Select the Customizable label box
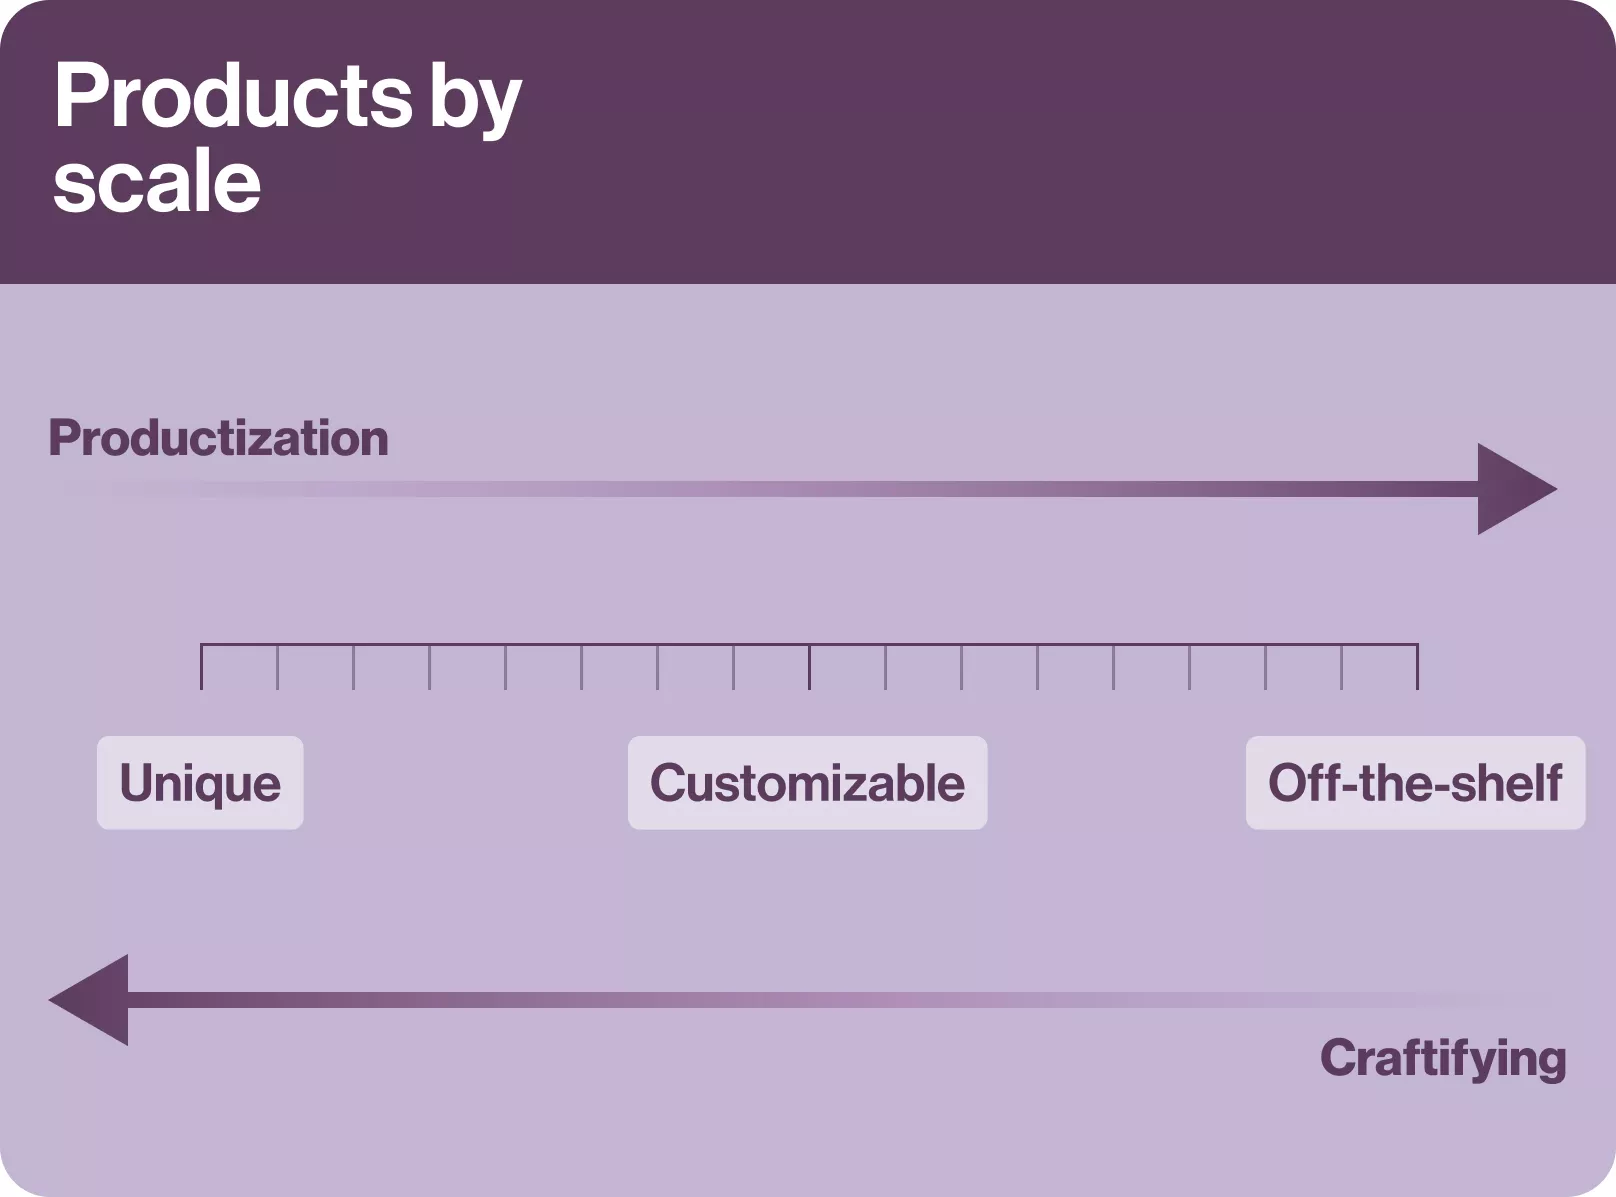The height and width of the screenshot is (1197, 1616). pyautogui.click(x=807, y=783)
